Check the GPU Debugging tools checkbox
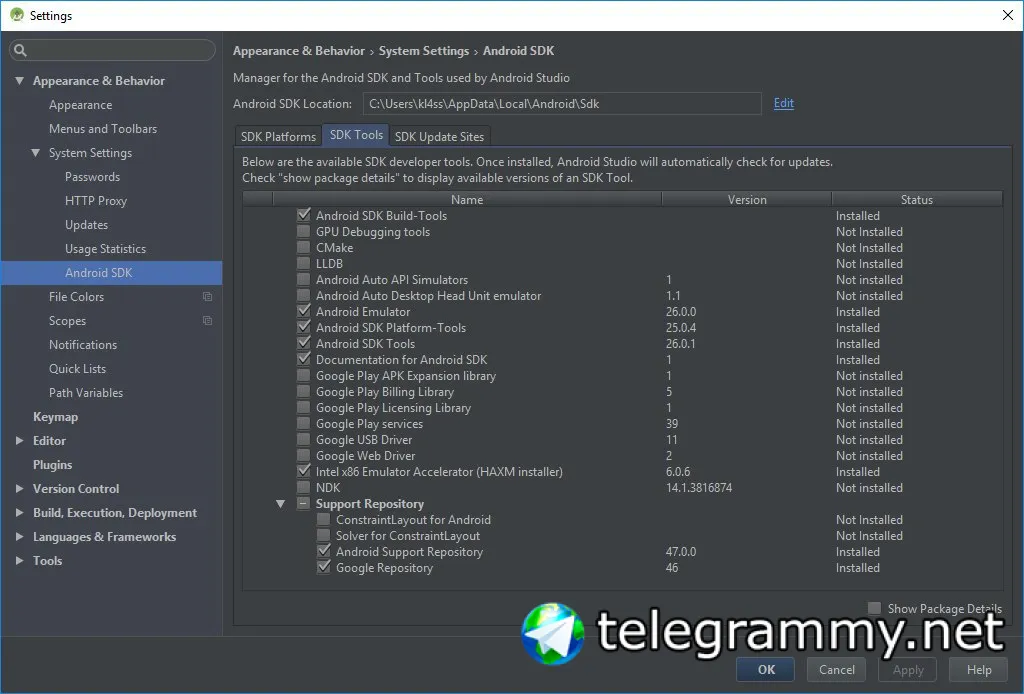The width and height of the screenshot is (1024, 694). [304, 231]
